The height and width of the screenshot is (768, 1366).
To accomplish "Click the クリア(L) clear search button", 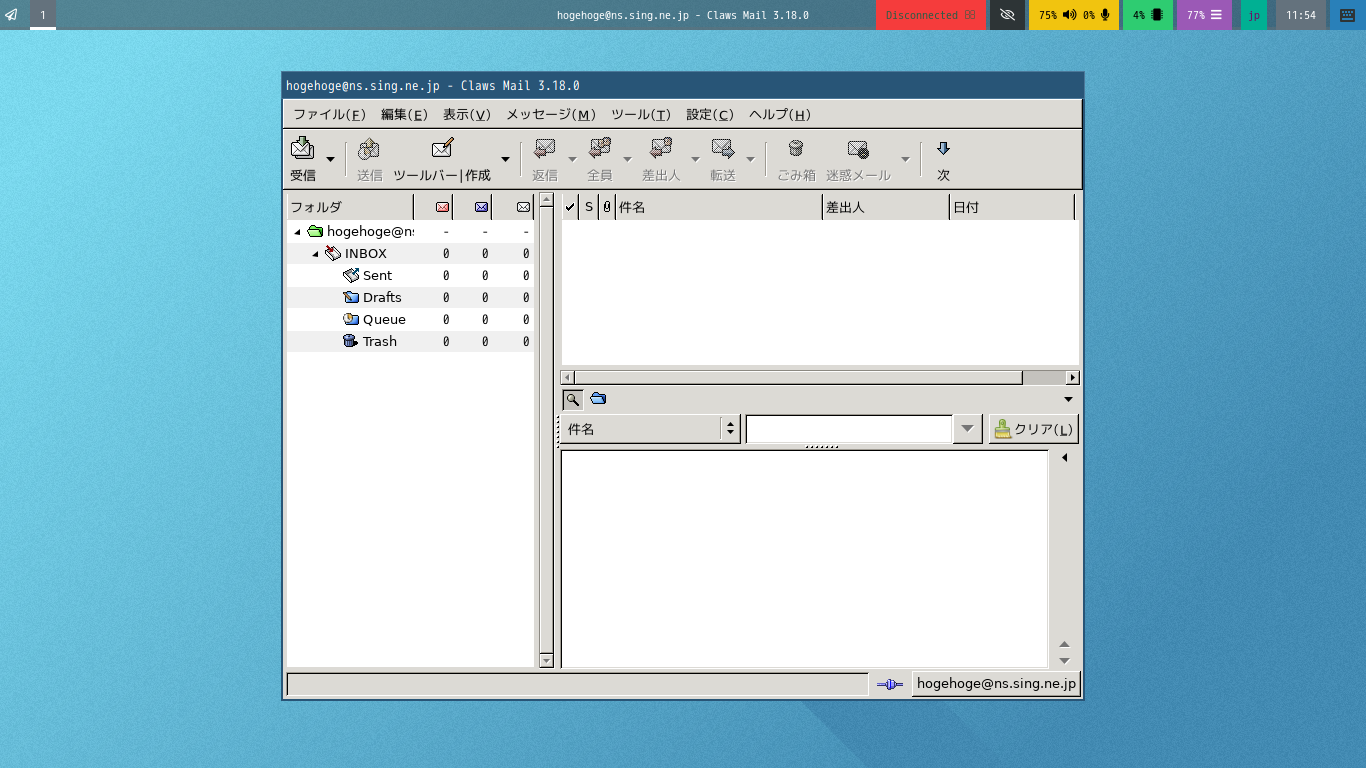I will (1034, 429).
